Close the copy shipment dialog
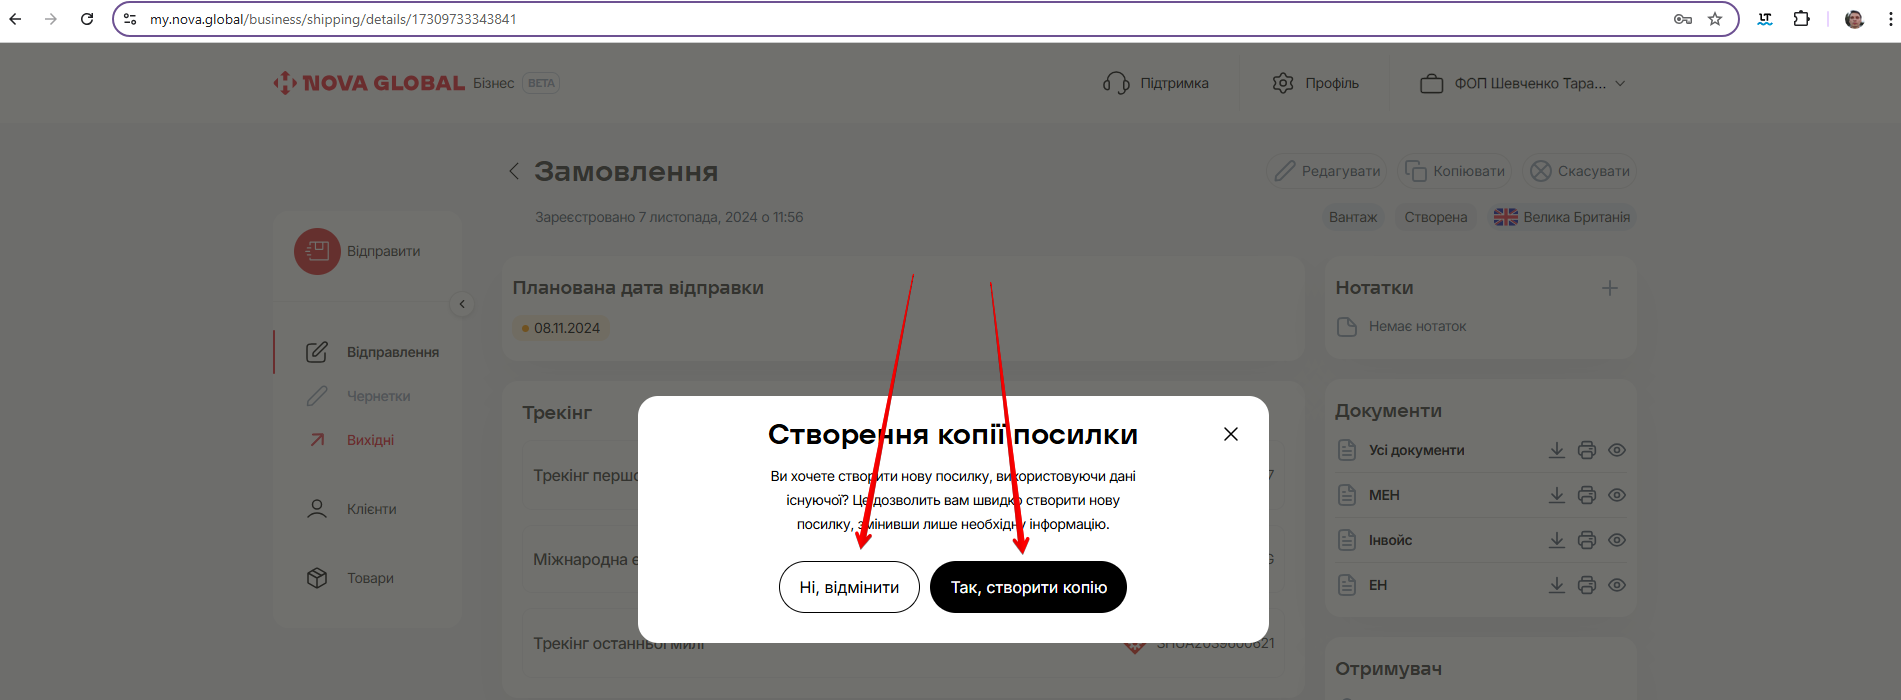Image resolution: width=1901 pixels, height=700 pixels. point(1231,434)
